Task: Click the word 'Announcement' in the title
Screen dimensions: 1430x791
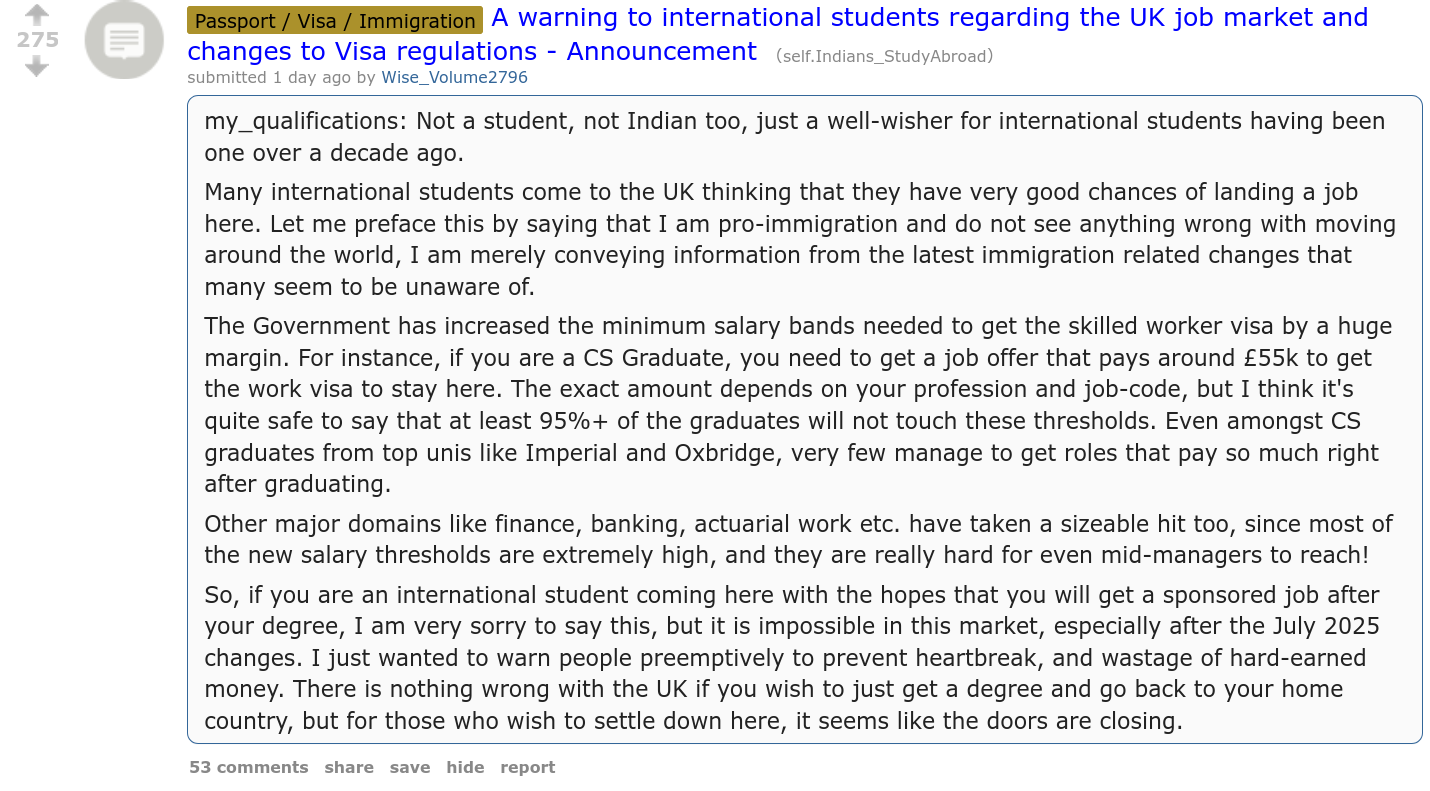Action: (x=672, y=52)
